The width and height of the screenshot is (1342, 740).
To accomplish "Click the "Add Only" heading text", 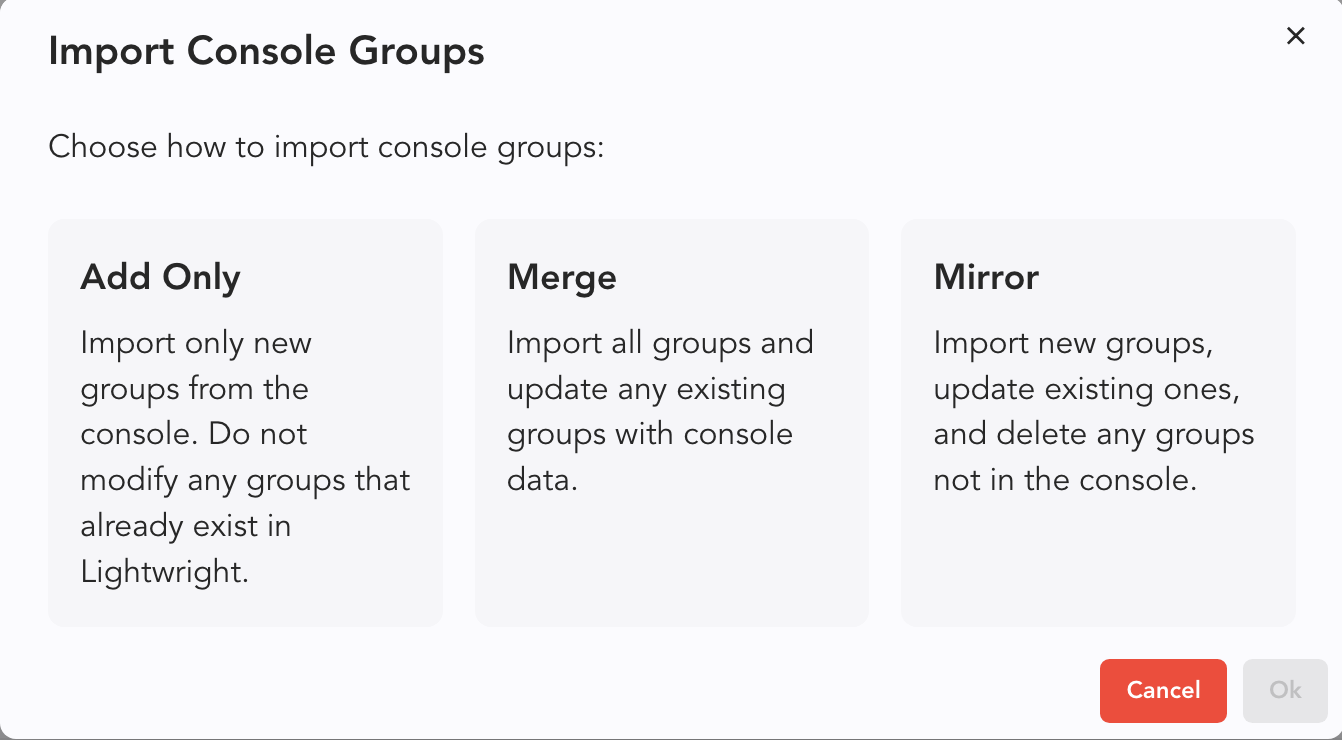I will pos(160,277).
